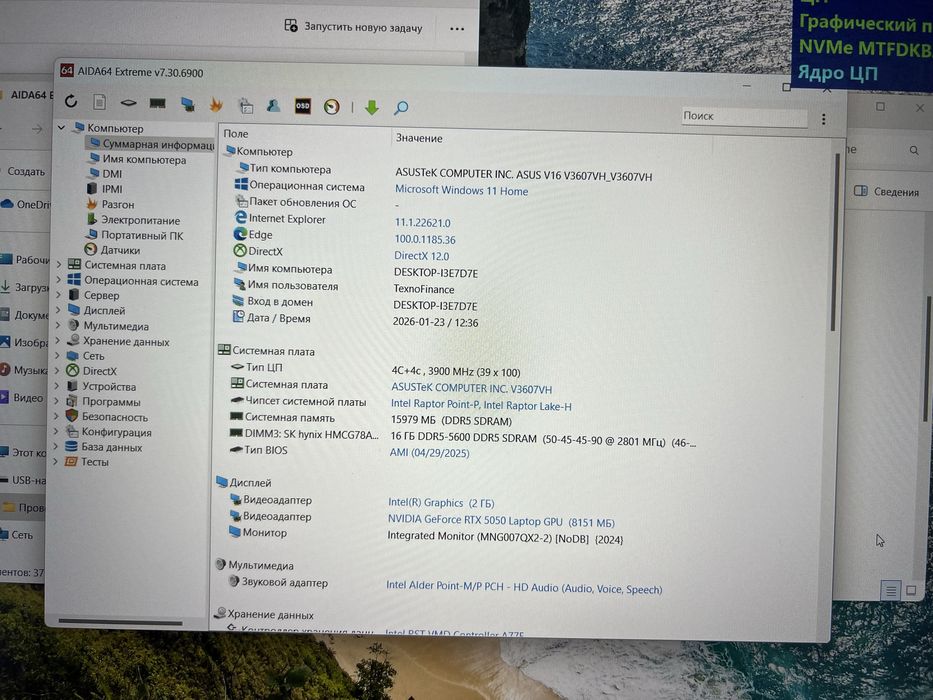
Task: Click the user profile toolbar icon
Action: point(274,105)
